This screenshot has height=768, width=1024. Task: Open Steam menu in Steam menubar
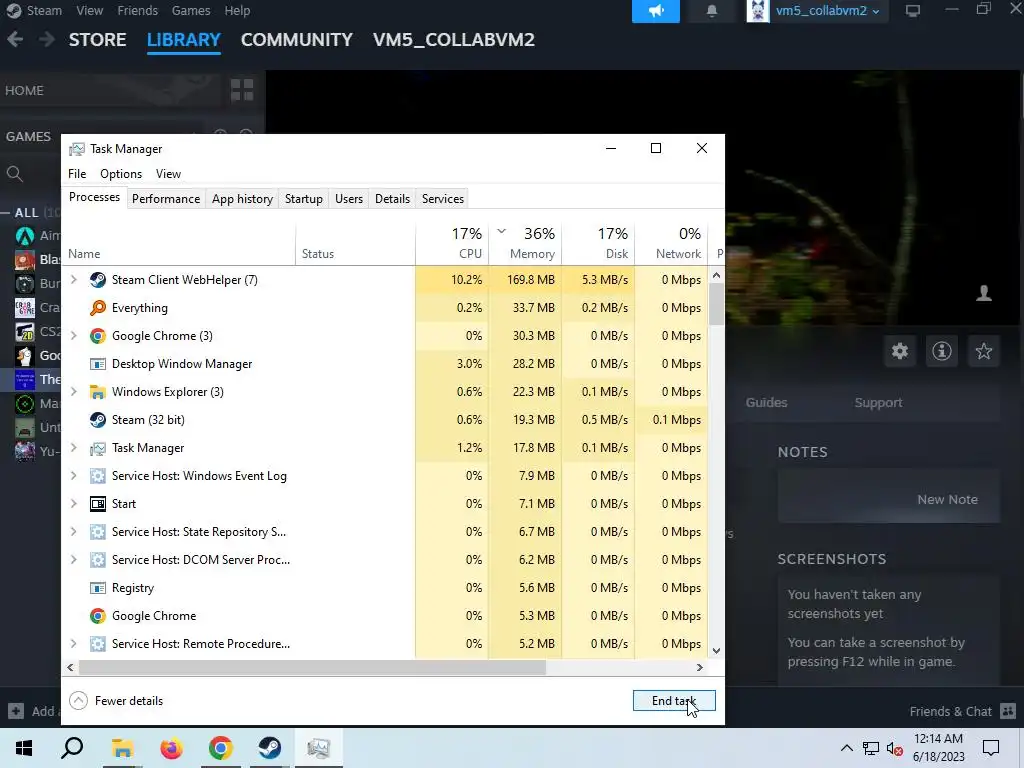pos(44,11)
